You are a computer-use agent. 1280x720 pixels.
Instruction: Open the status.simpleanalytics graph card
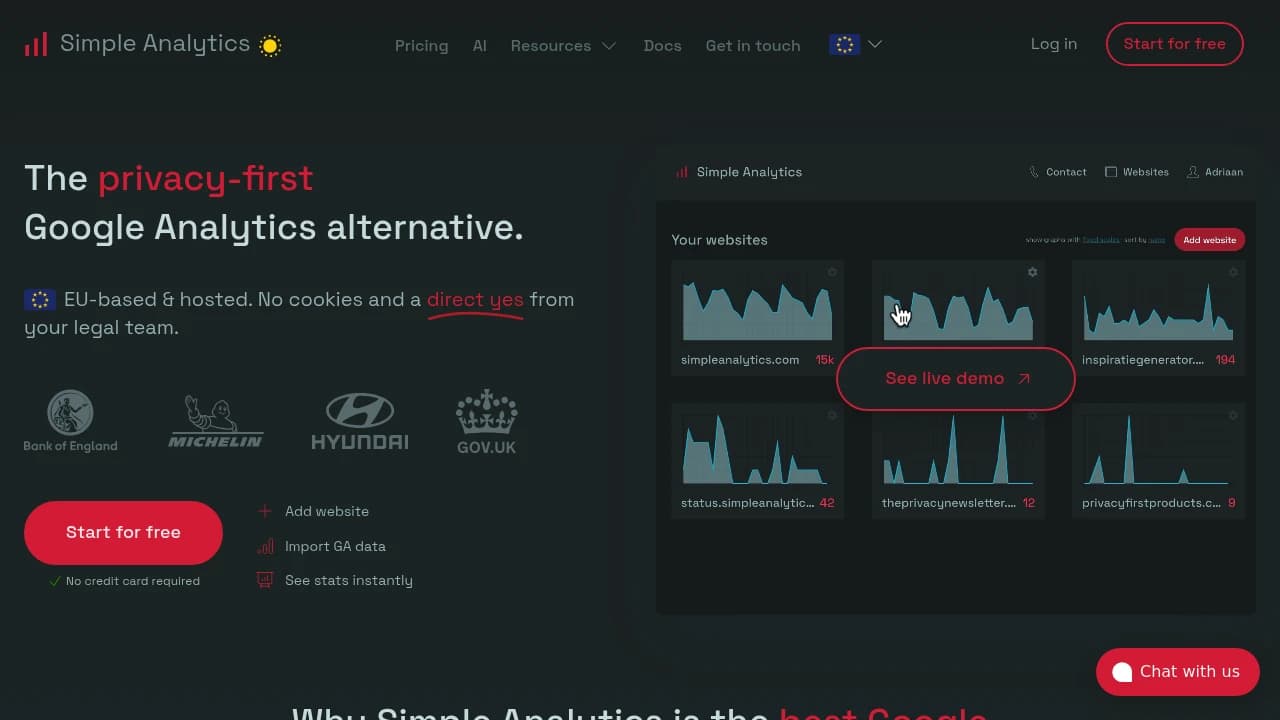pyautogui.click(x=757, y=461)
